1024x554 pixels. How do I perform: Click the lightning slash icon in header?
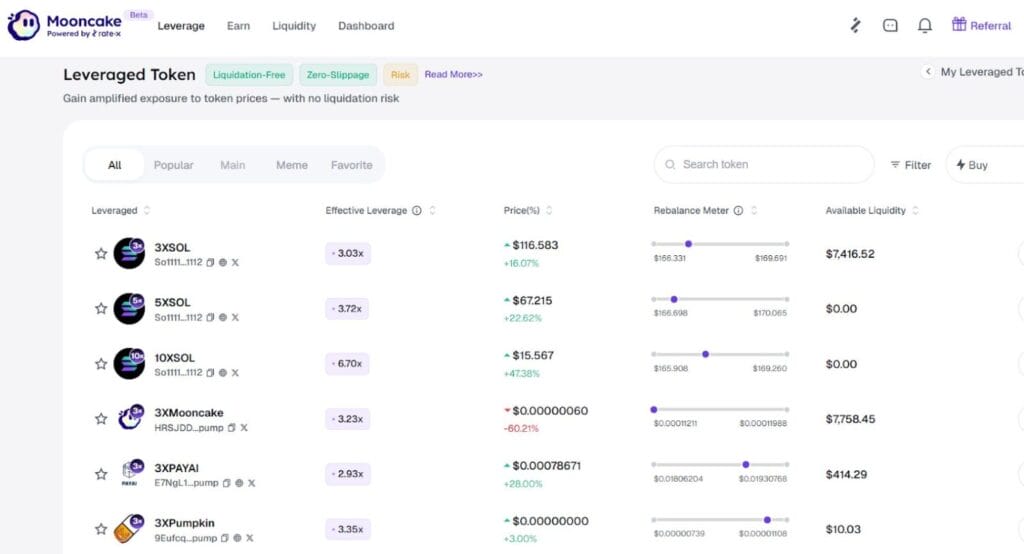856,25
